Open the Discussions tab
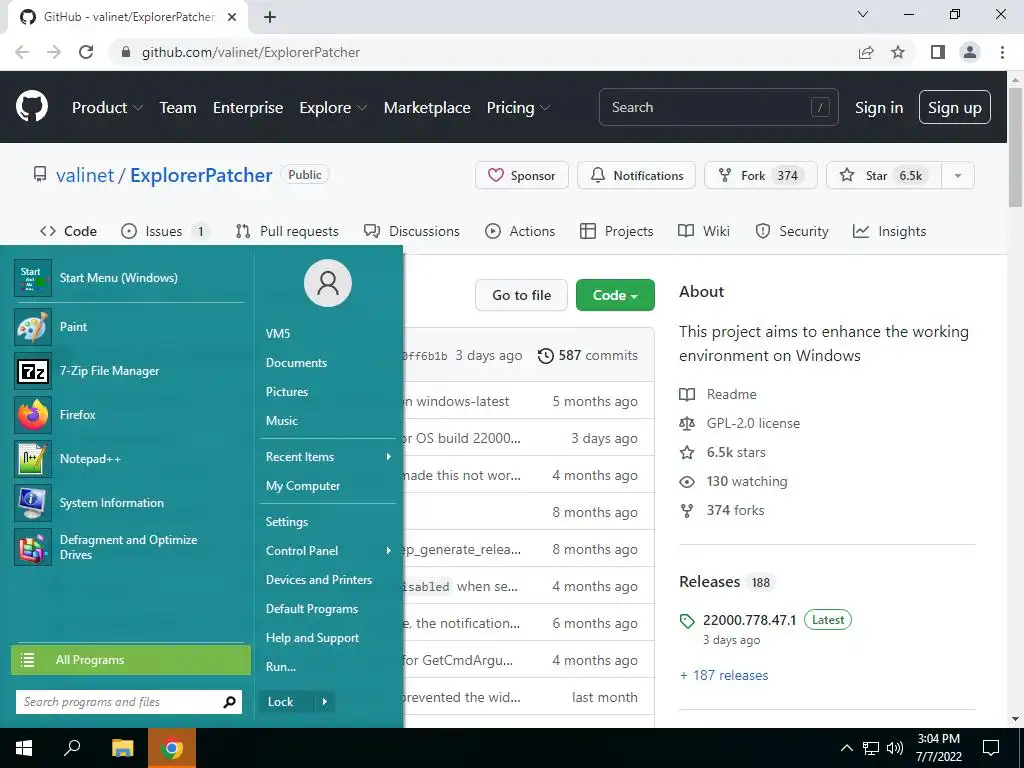This screenshot has width=1024, height=768. [412, 231]
